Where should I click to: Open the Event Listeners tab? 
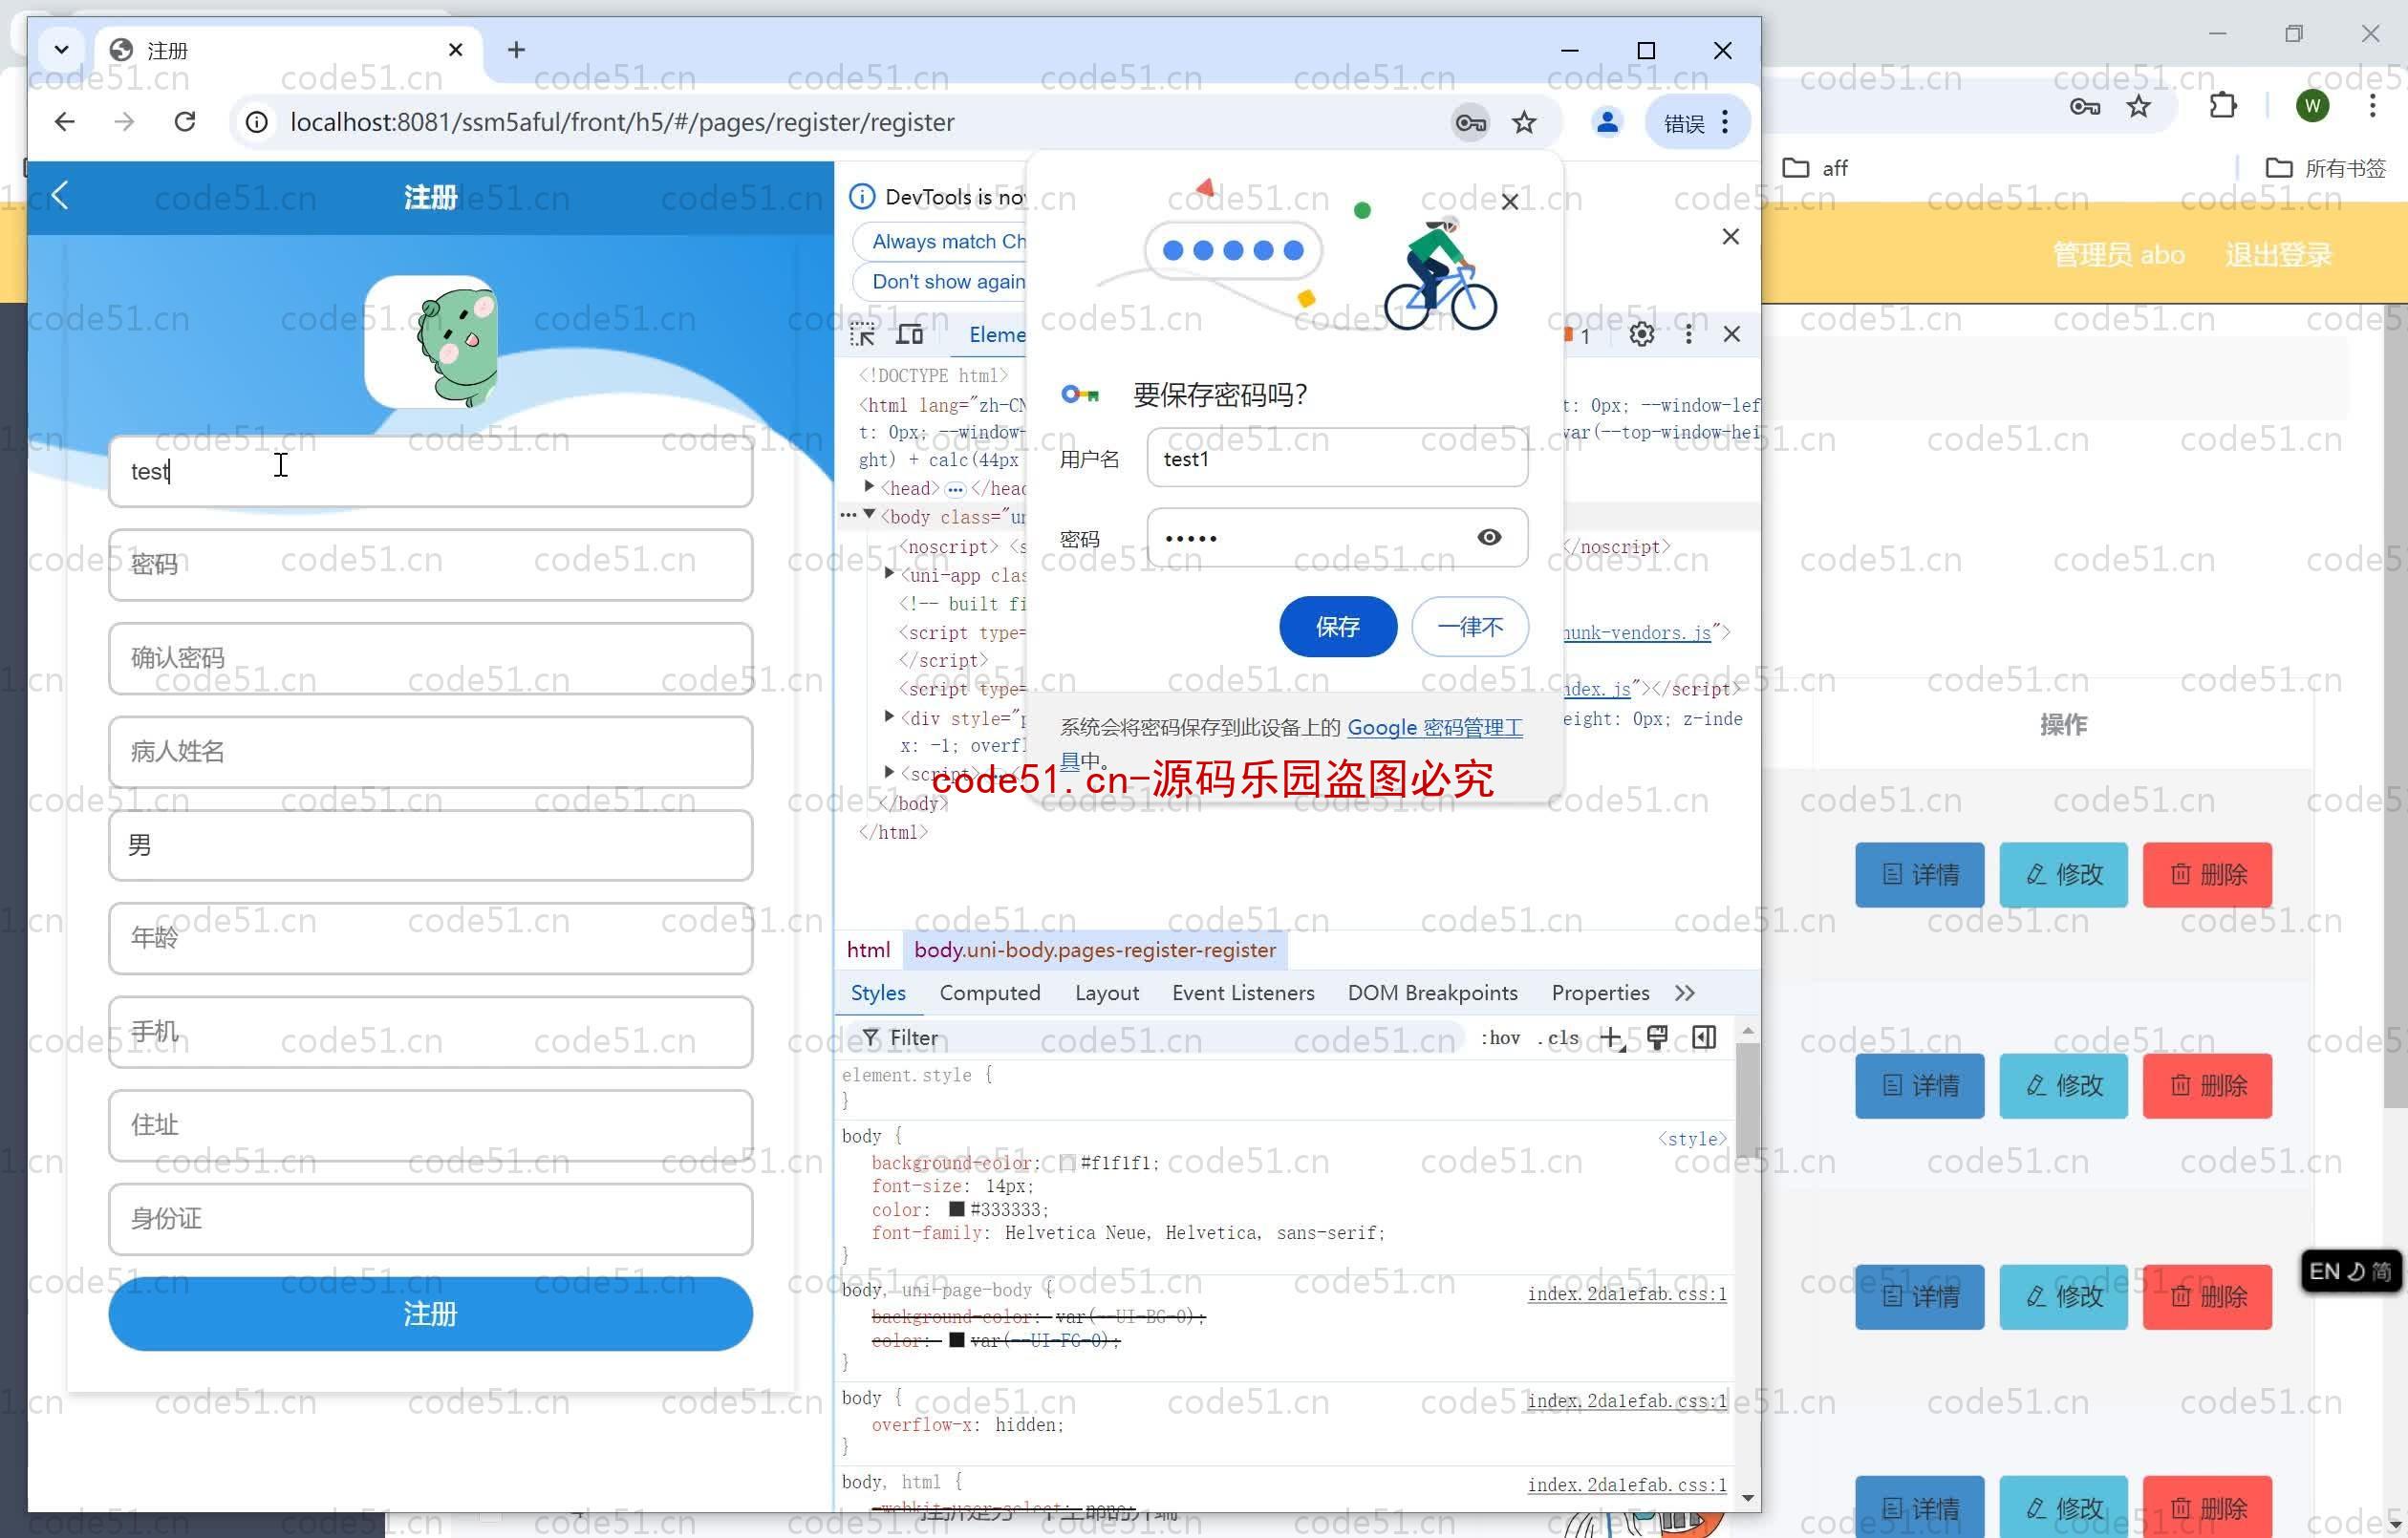(x=1243, y=993)
